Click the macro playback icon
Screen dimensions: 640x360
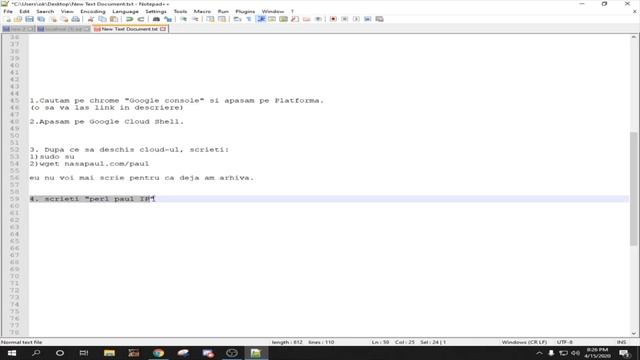point(356,19)
